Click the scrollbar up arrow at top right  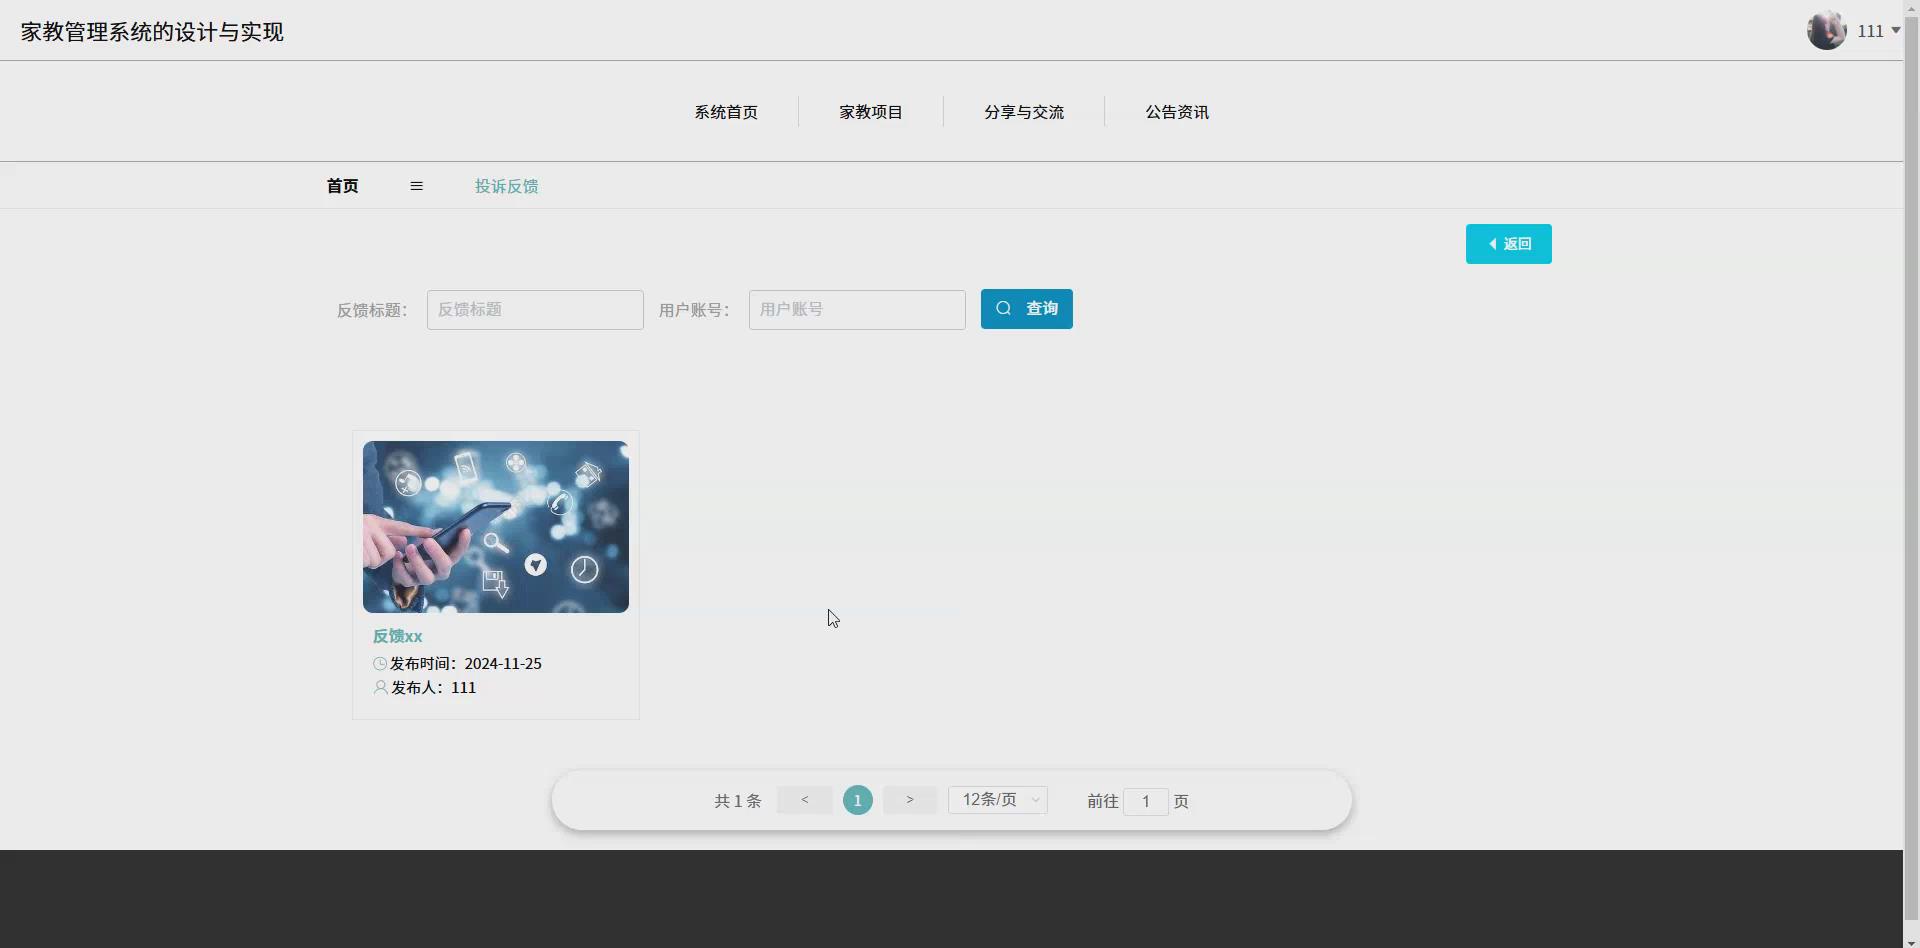pyautogui.click(x=1910, y=7)
